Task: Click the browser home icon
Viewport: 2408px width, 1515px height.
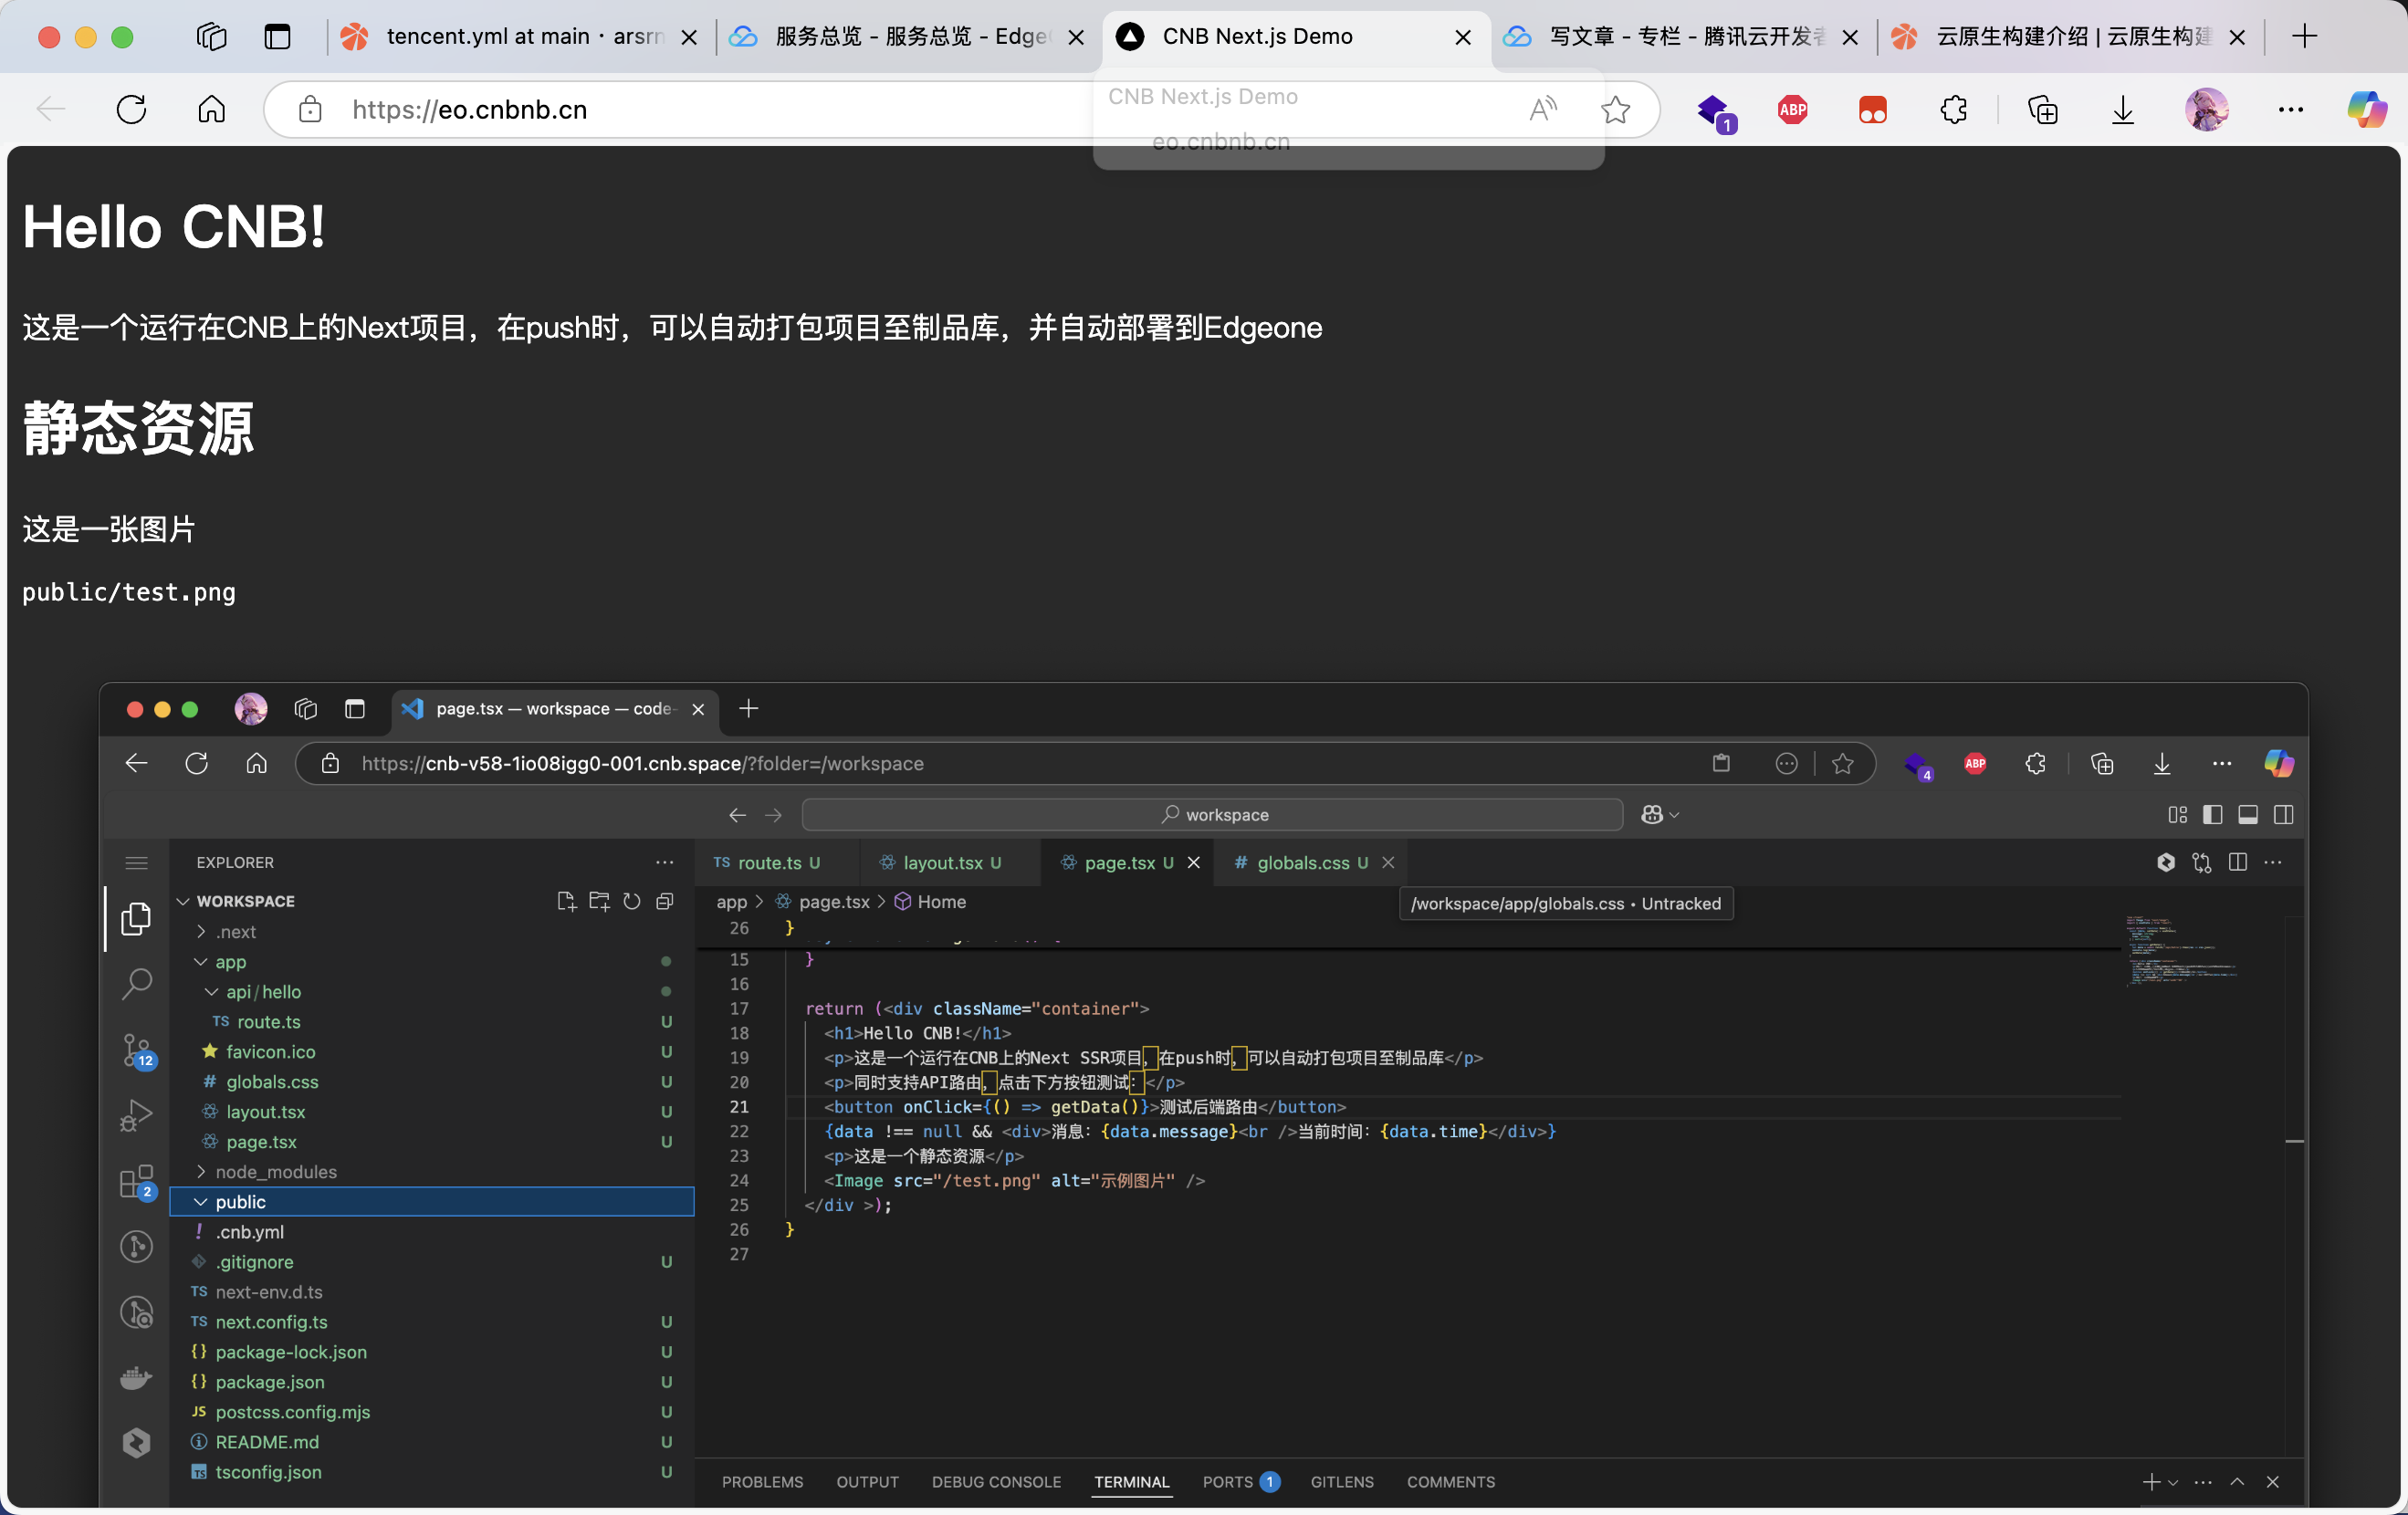Action: 211,109
